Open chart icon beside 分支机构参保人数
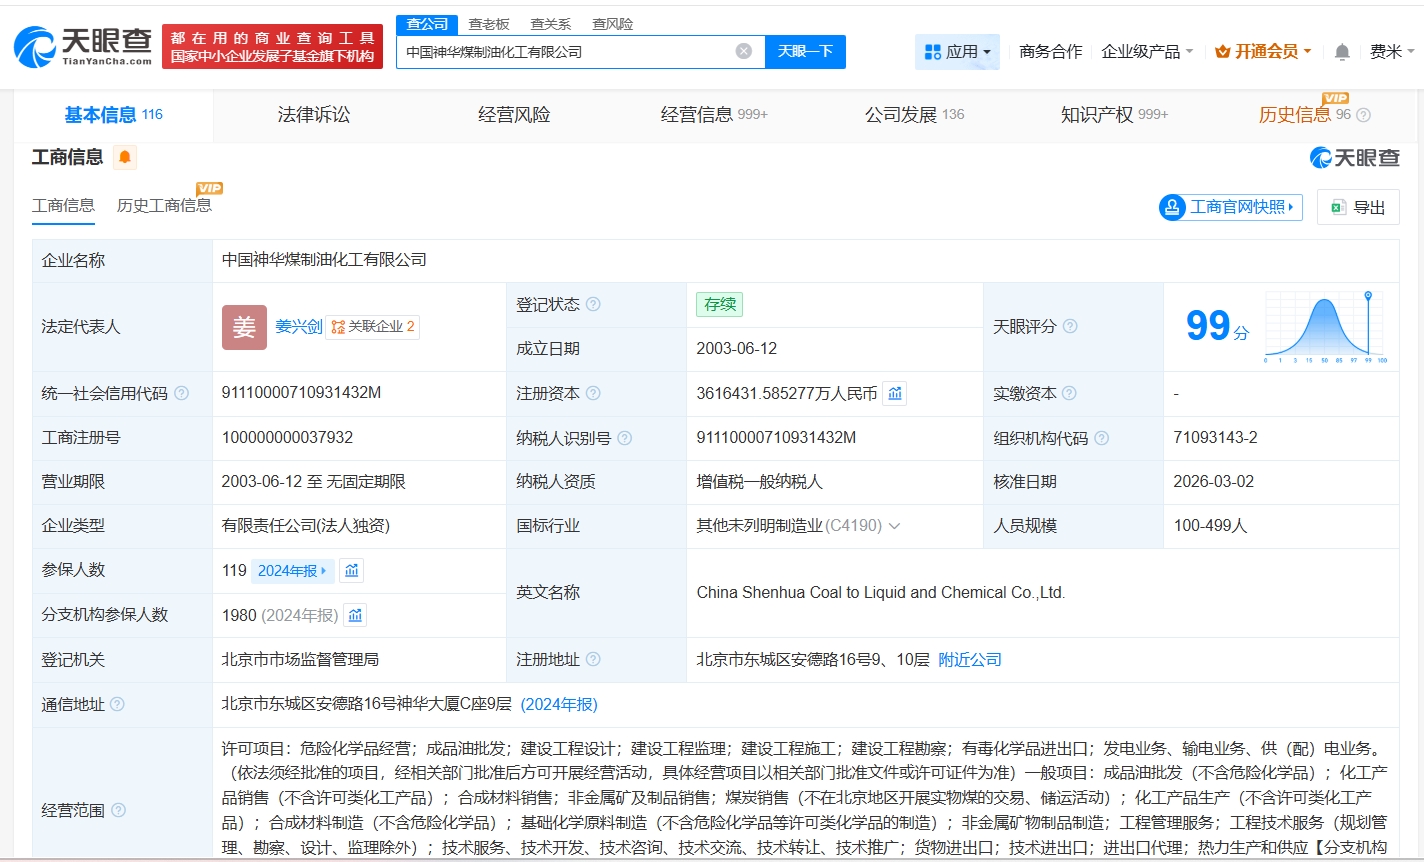 point(355,615)
